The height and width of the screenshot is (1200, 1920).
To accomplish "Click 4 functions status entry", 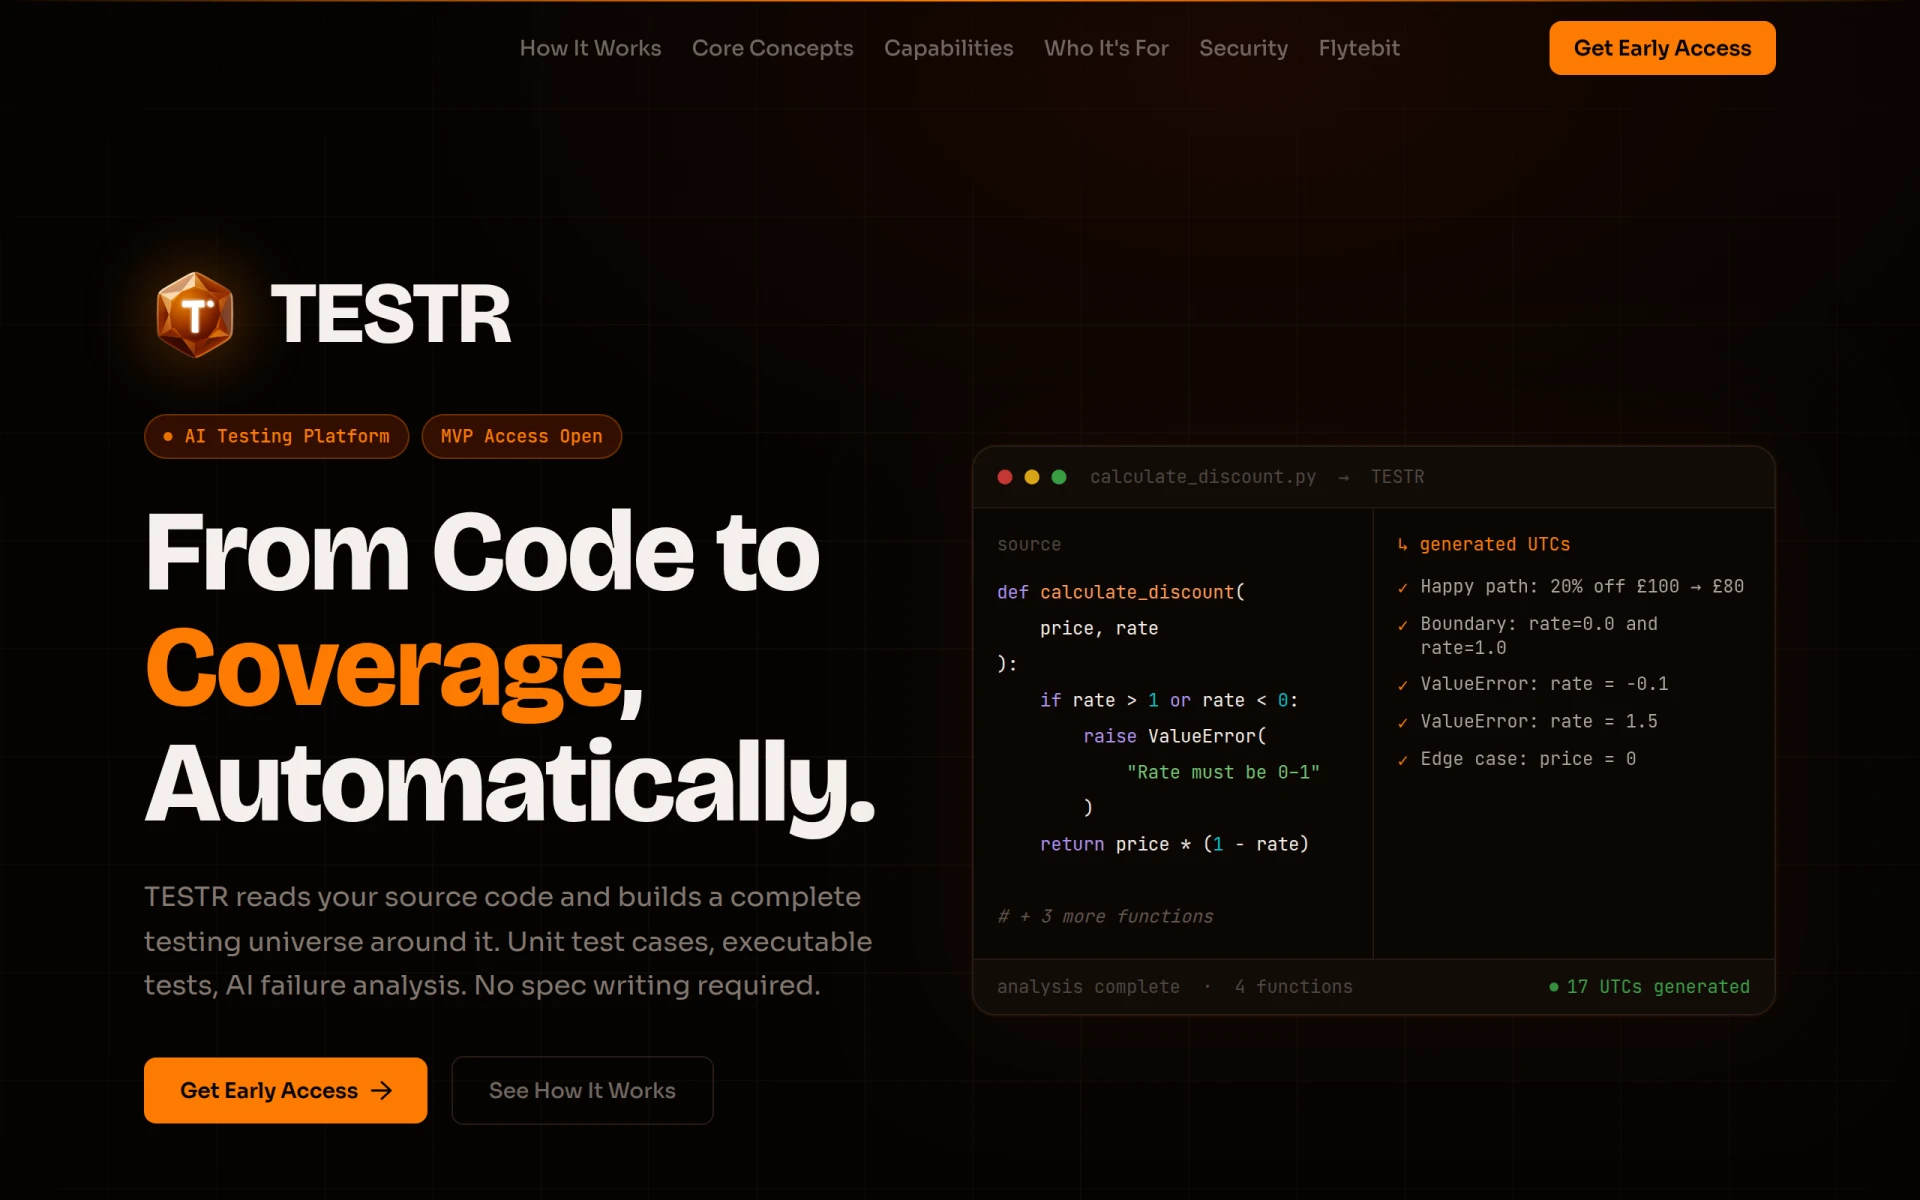I will pos(1293,987).
